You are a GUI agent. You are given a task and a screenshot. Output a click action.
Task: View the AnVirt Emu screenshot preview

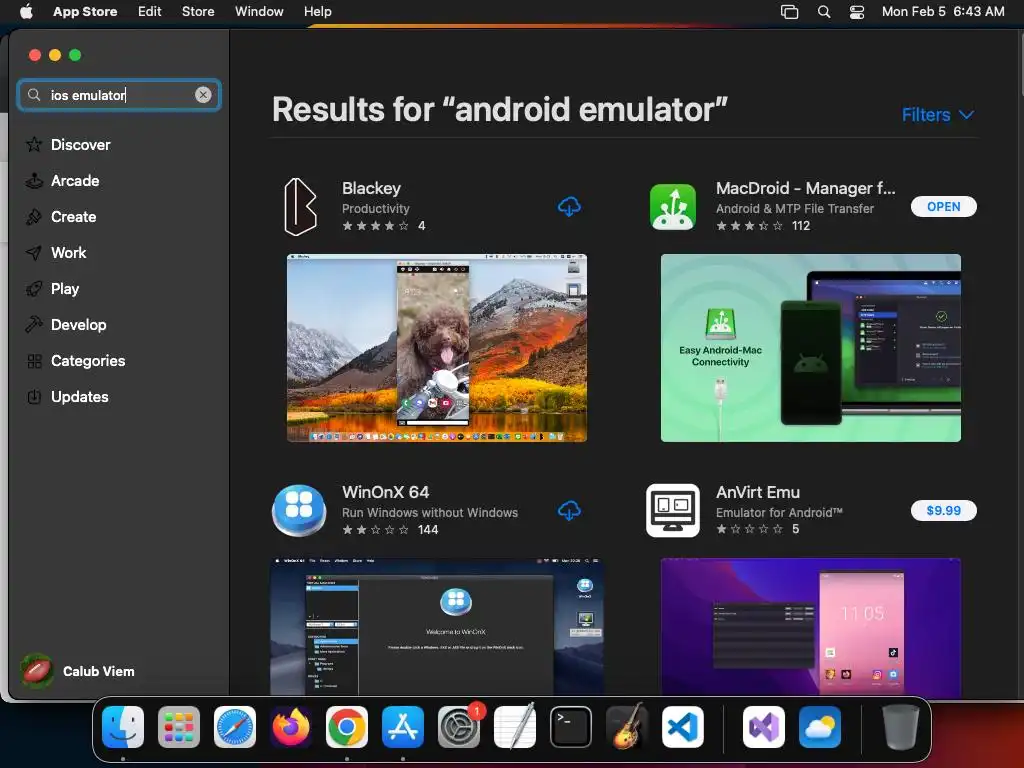pyautogui.click(x=810, y=626)
